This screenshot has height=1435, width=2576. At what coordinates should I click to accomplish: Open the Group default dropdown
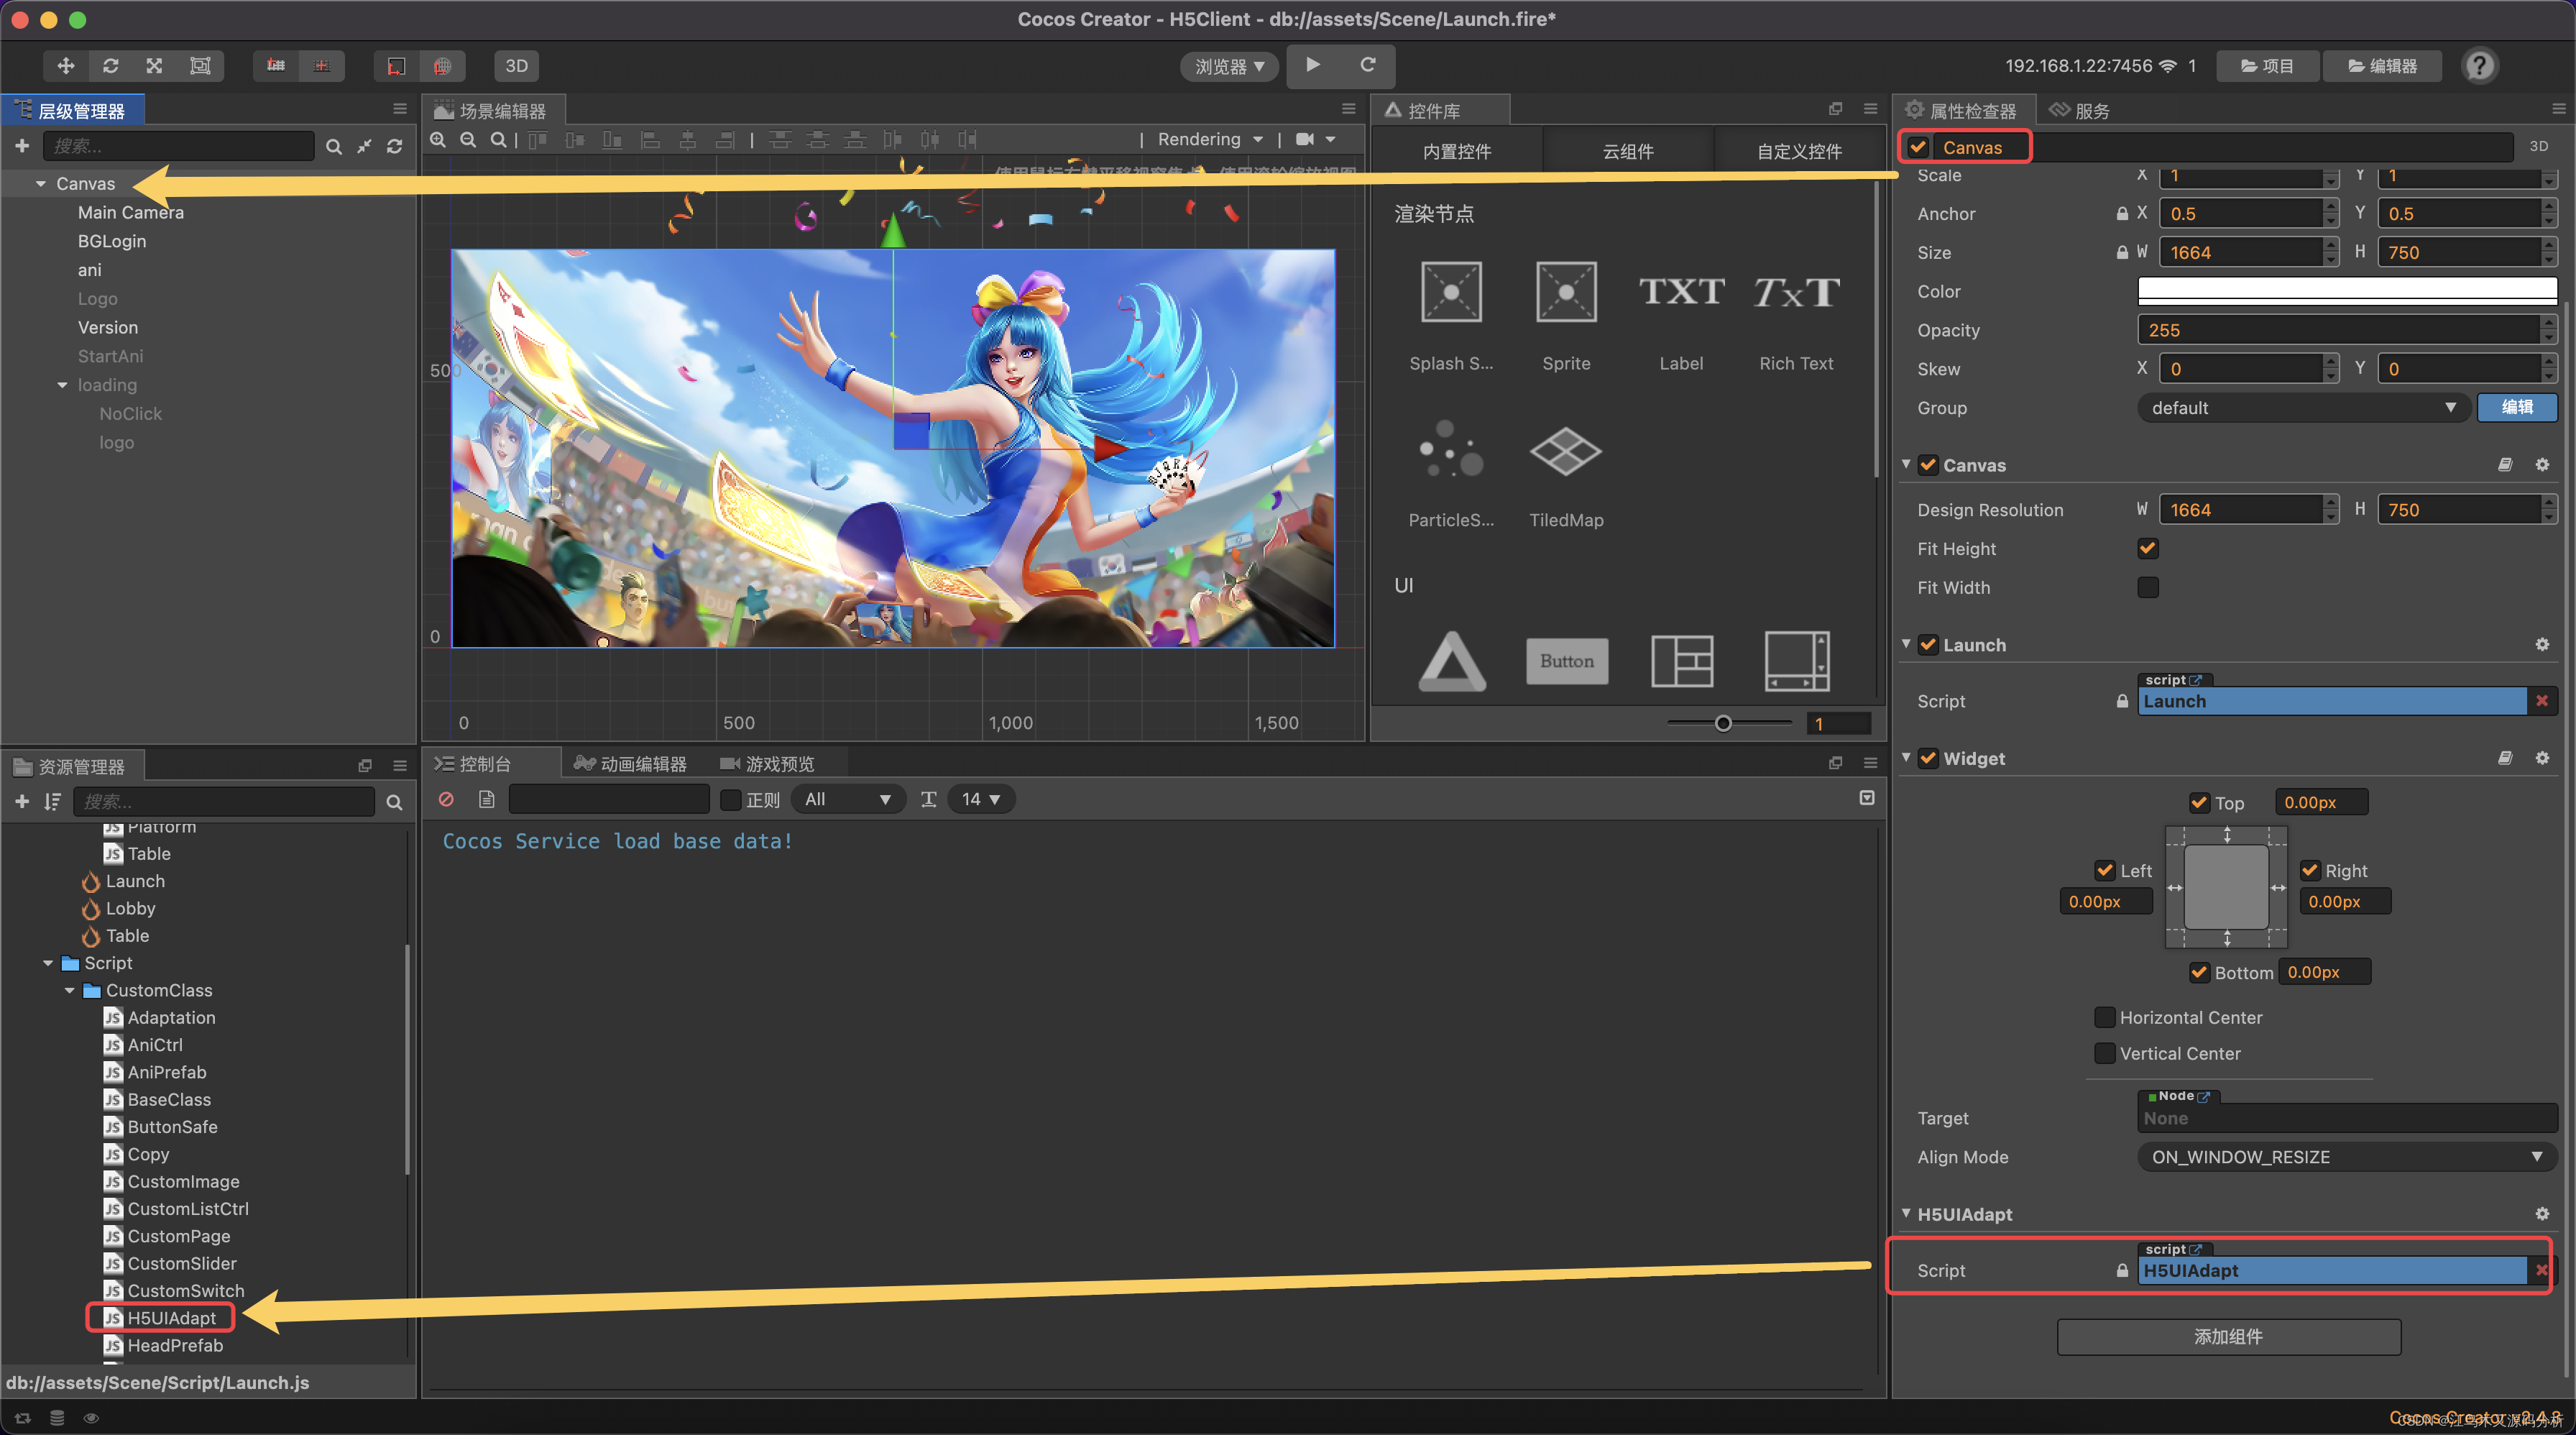pos(2303,408)
